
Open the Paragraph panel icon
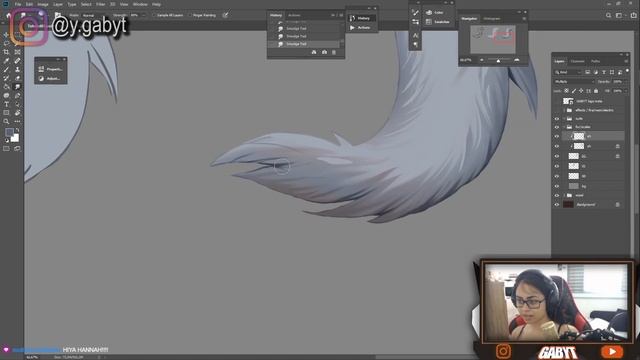pos(415,44)
